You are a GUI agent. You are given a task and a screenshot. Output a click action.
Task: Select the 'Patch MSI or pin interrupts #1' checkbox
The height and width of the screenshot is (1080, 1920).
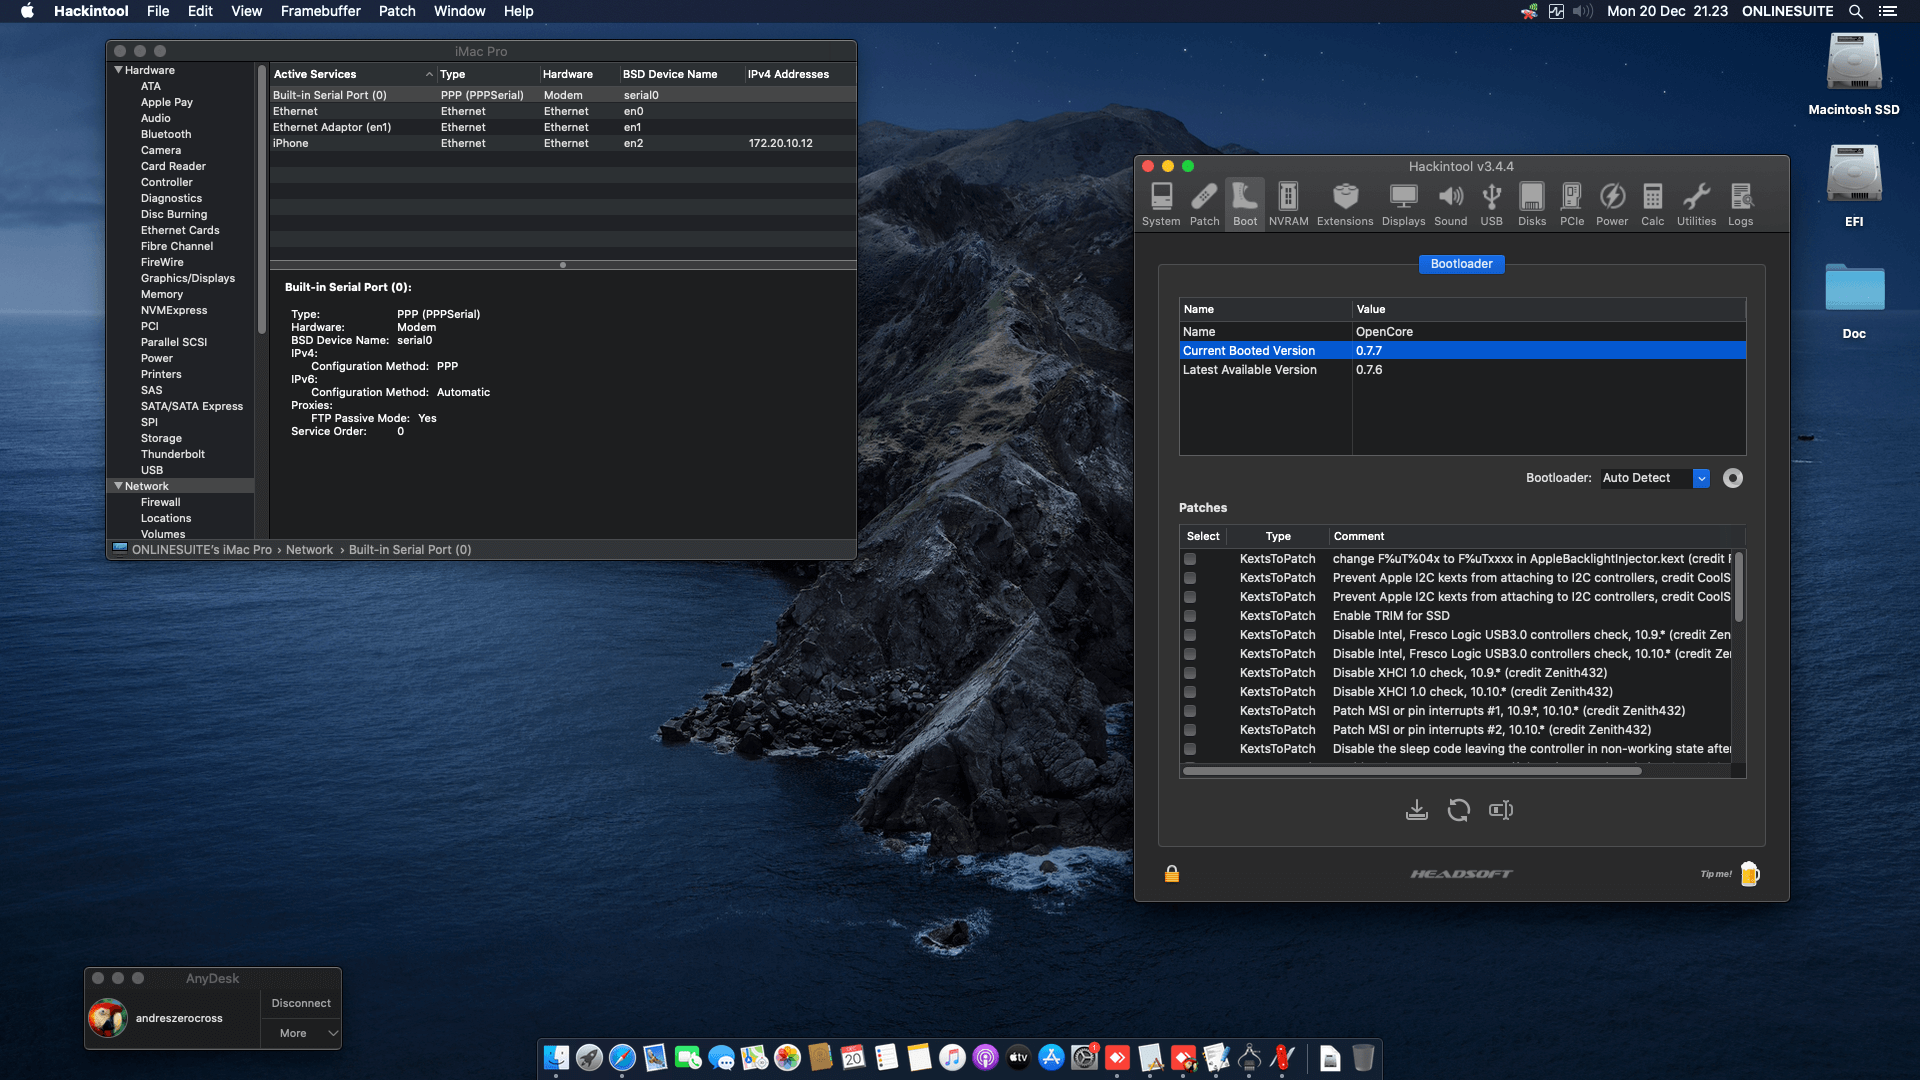point(1189,711)
